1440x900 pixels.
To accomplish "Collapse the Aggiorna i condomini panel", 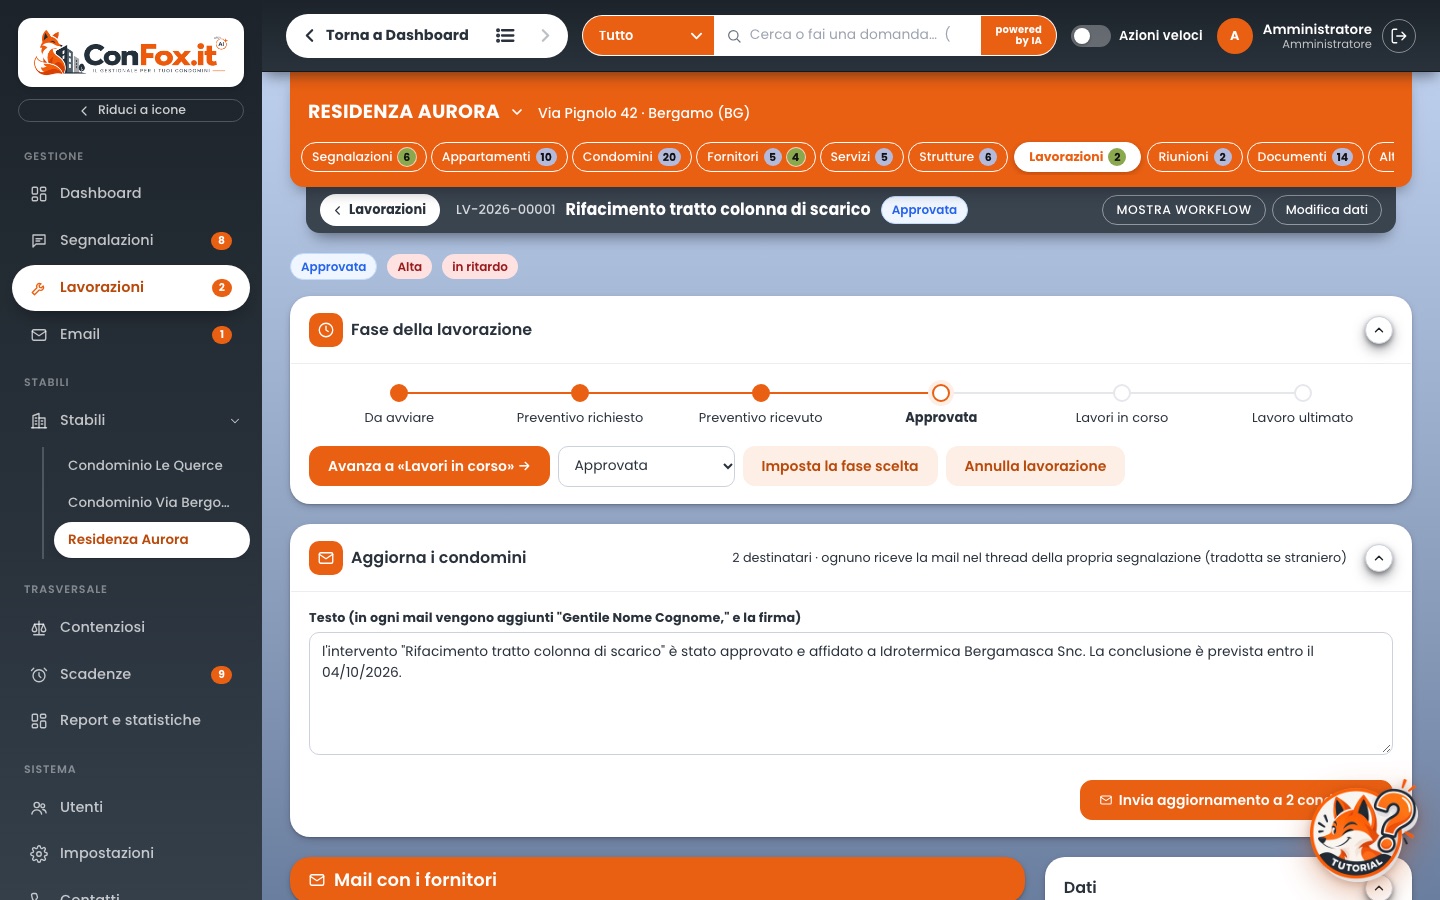I will tap(1379, 558).
